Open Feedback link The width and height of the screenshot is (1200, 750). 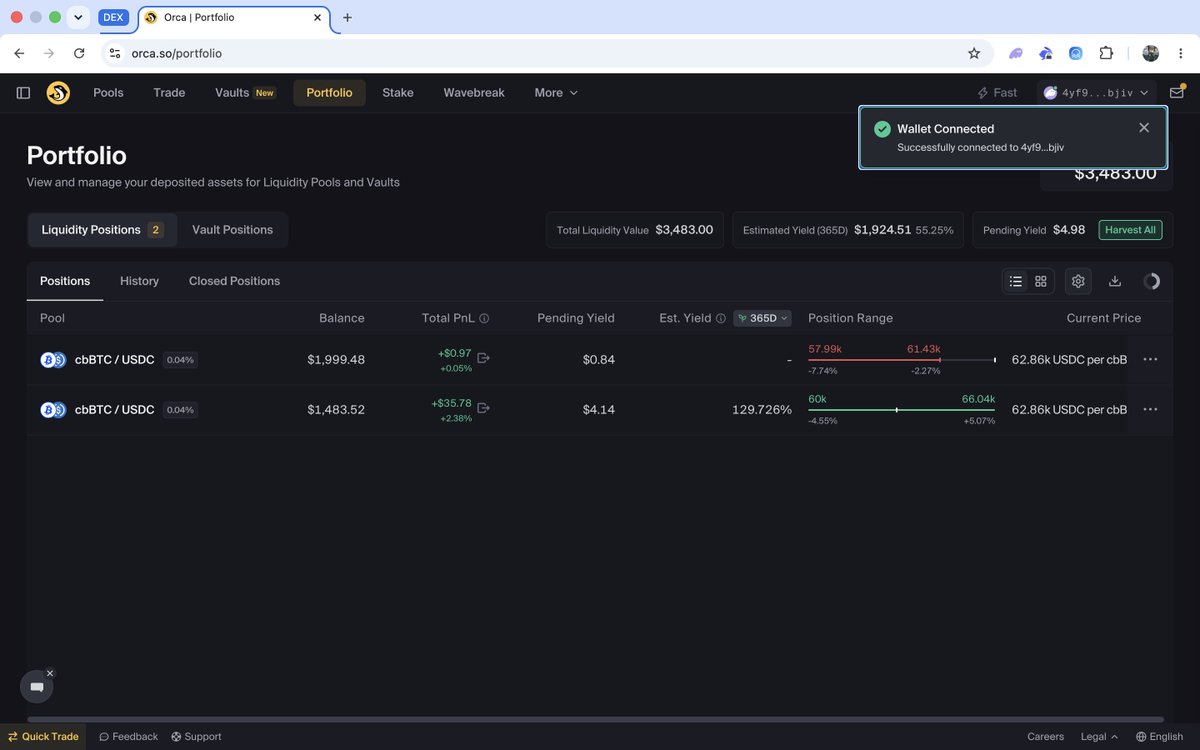(128, 737)
